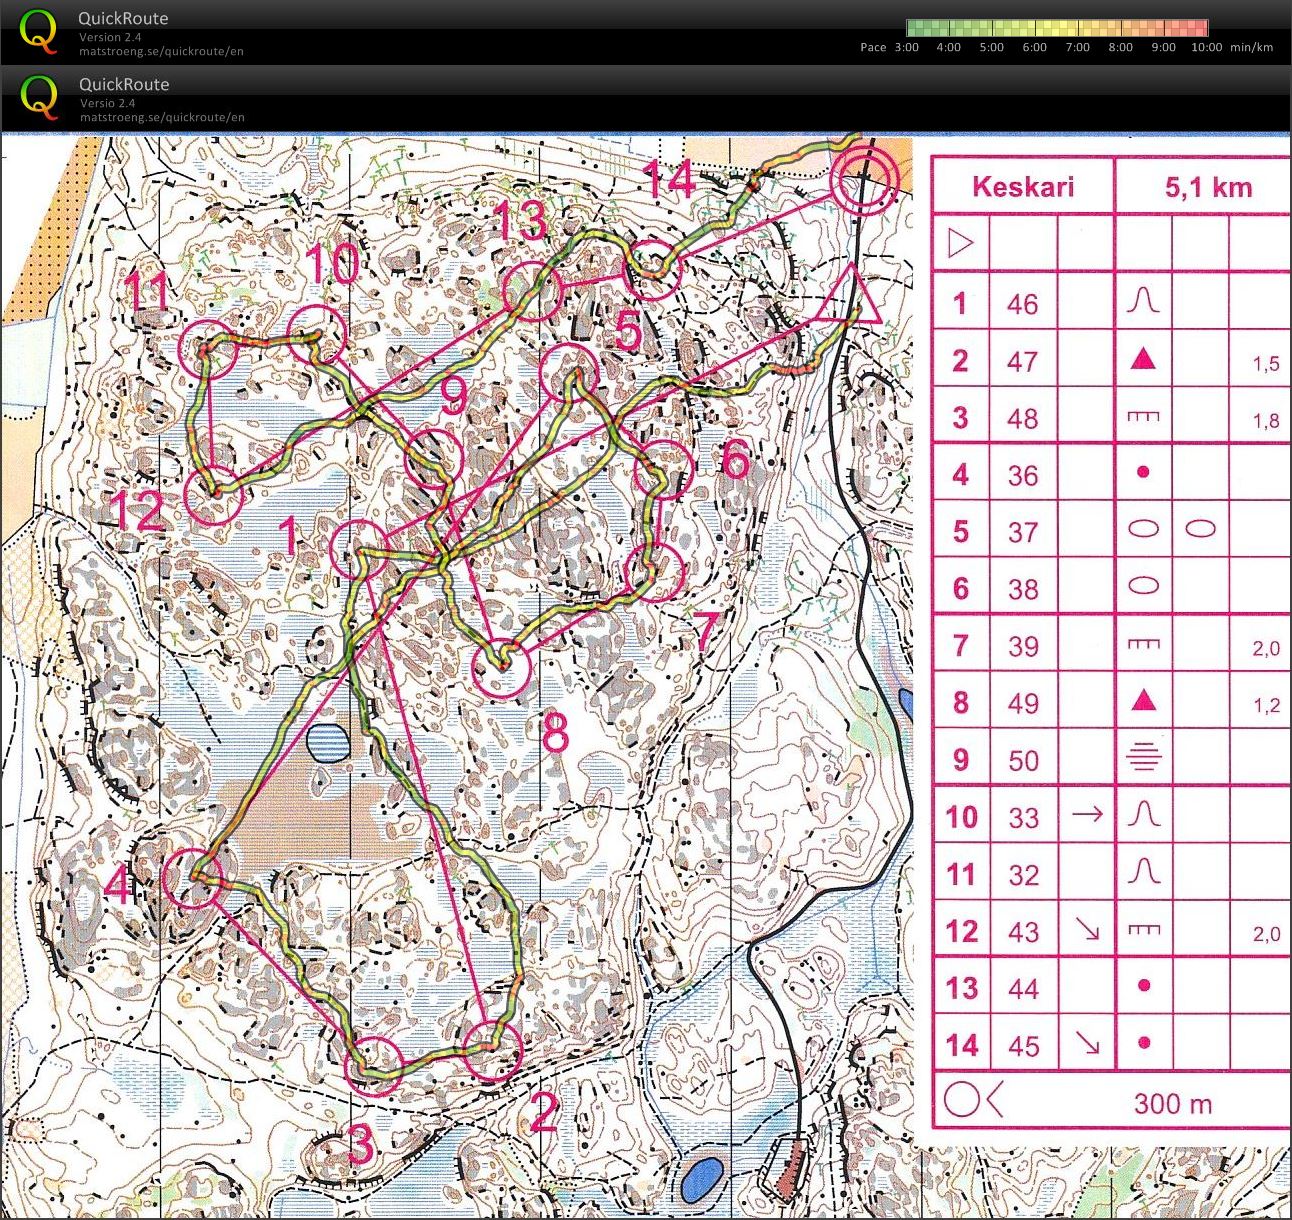Click the small blue pond near control 4
1292x1220 pixels.
[x=328, y=742]
